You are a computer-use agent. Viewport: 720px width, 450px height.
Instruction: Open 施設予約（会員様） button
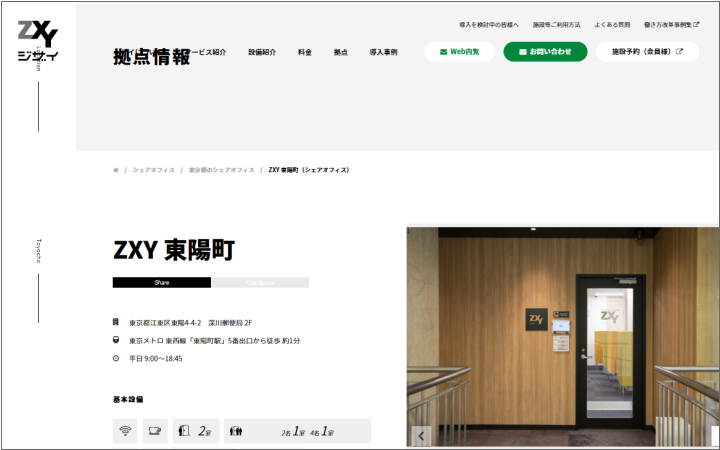pyautogui.click(x=647, y=52)
